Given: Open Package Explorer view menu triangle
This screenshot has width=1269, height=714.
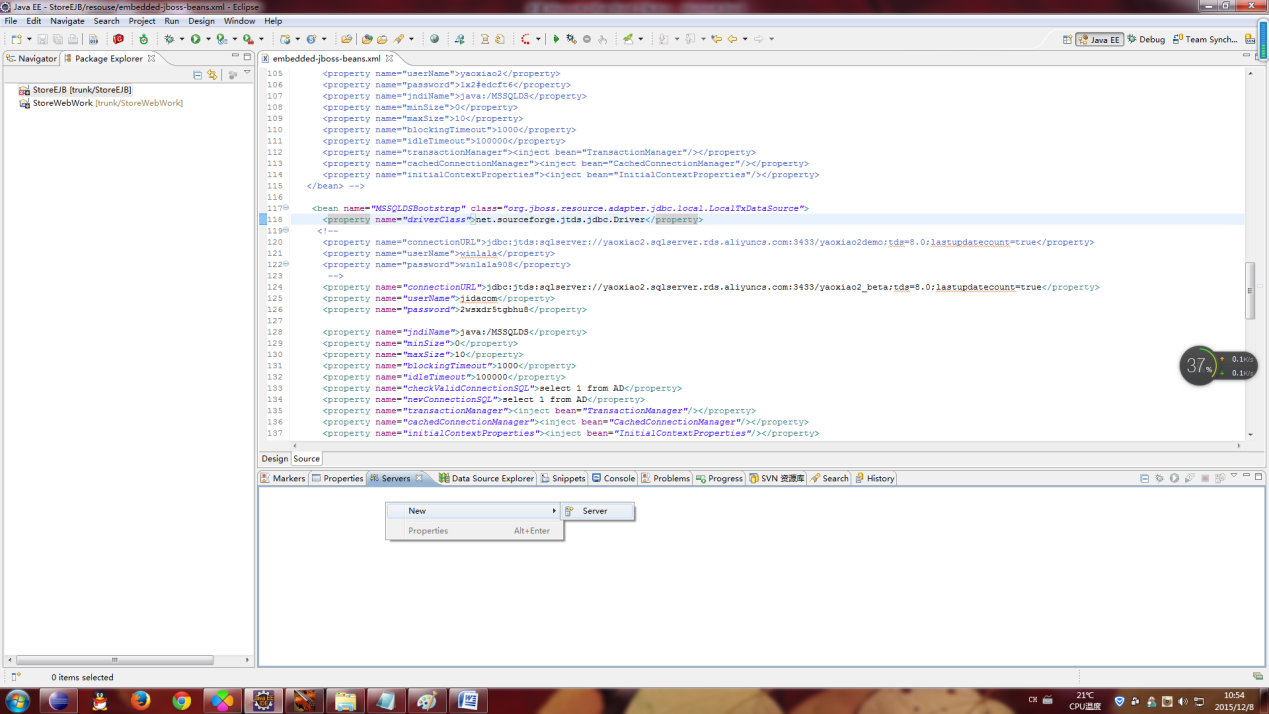Looking at the screenshot, I should [247, 74].
